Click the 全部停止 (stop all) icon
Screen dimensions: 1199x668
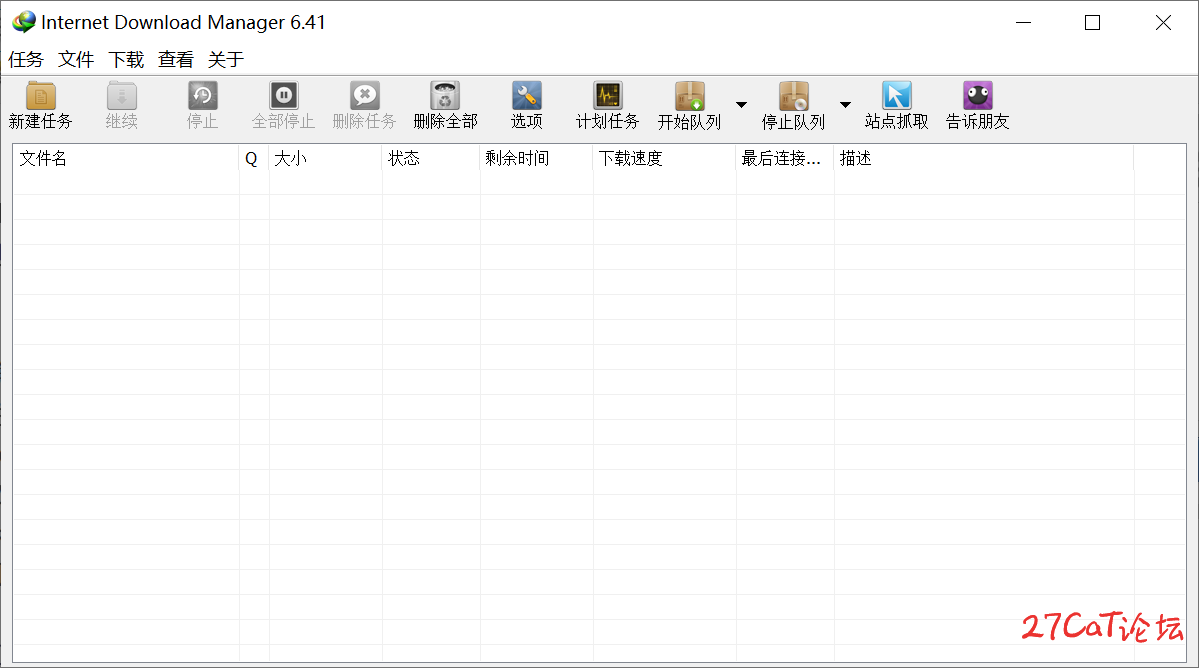pyautogui.click(x=284, y=96)
